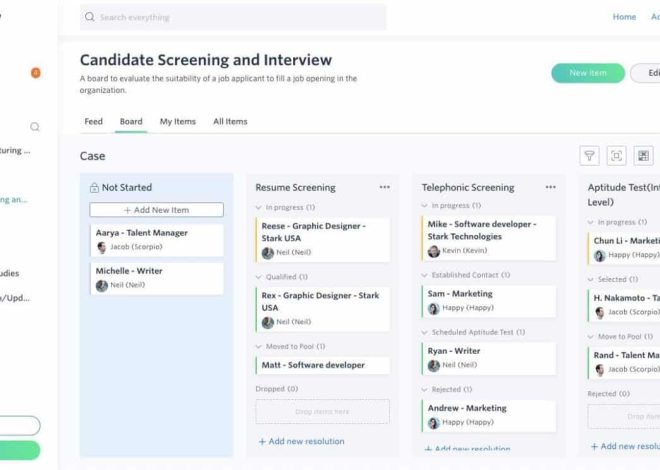Open Matt - Software developer card
The image size is (660, 470).
coord(322,365)
